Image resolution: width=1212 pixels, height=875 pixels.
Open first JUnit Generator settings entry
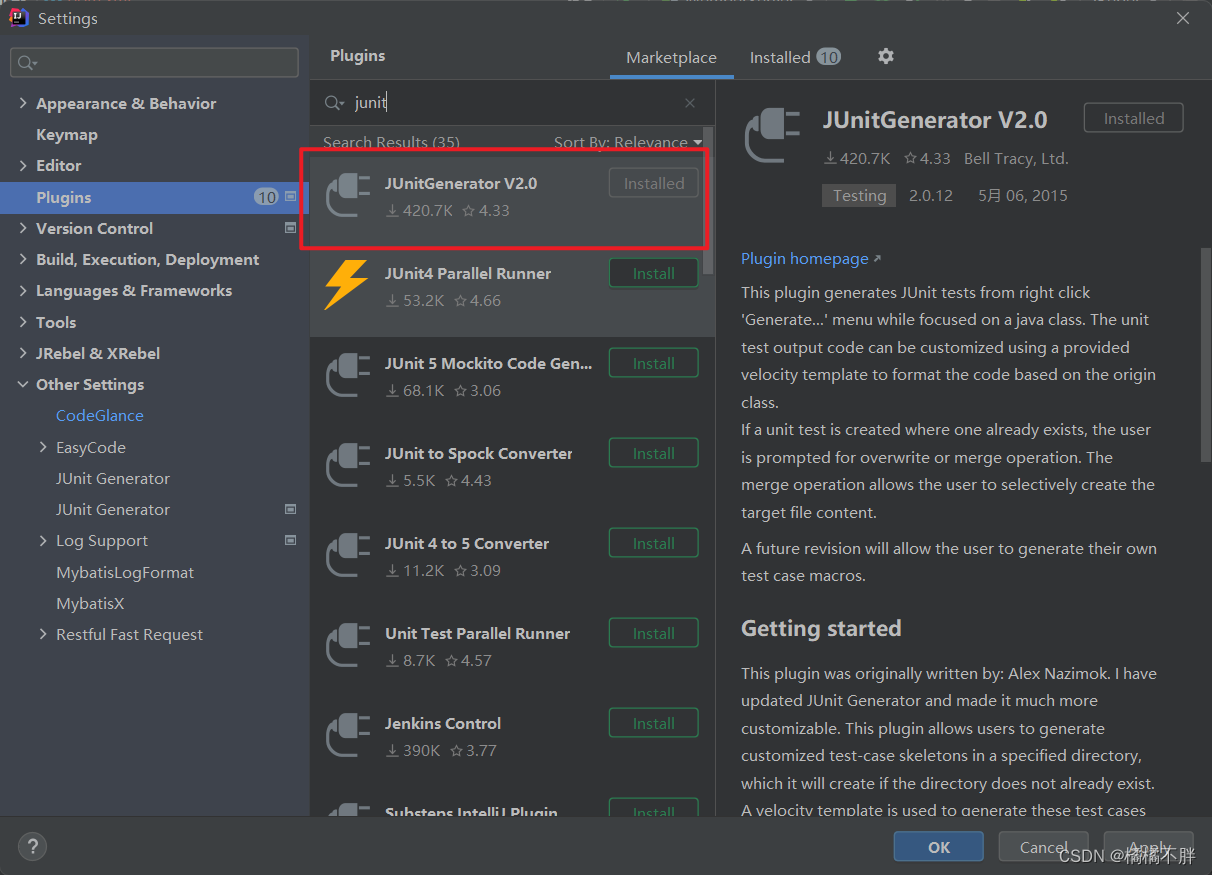pyautogui.click(x=113, y=478)
